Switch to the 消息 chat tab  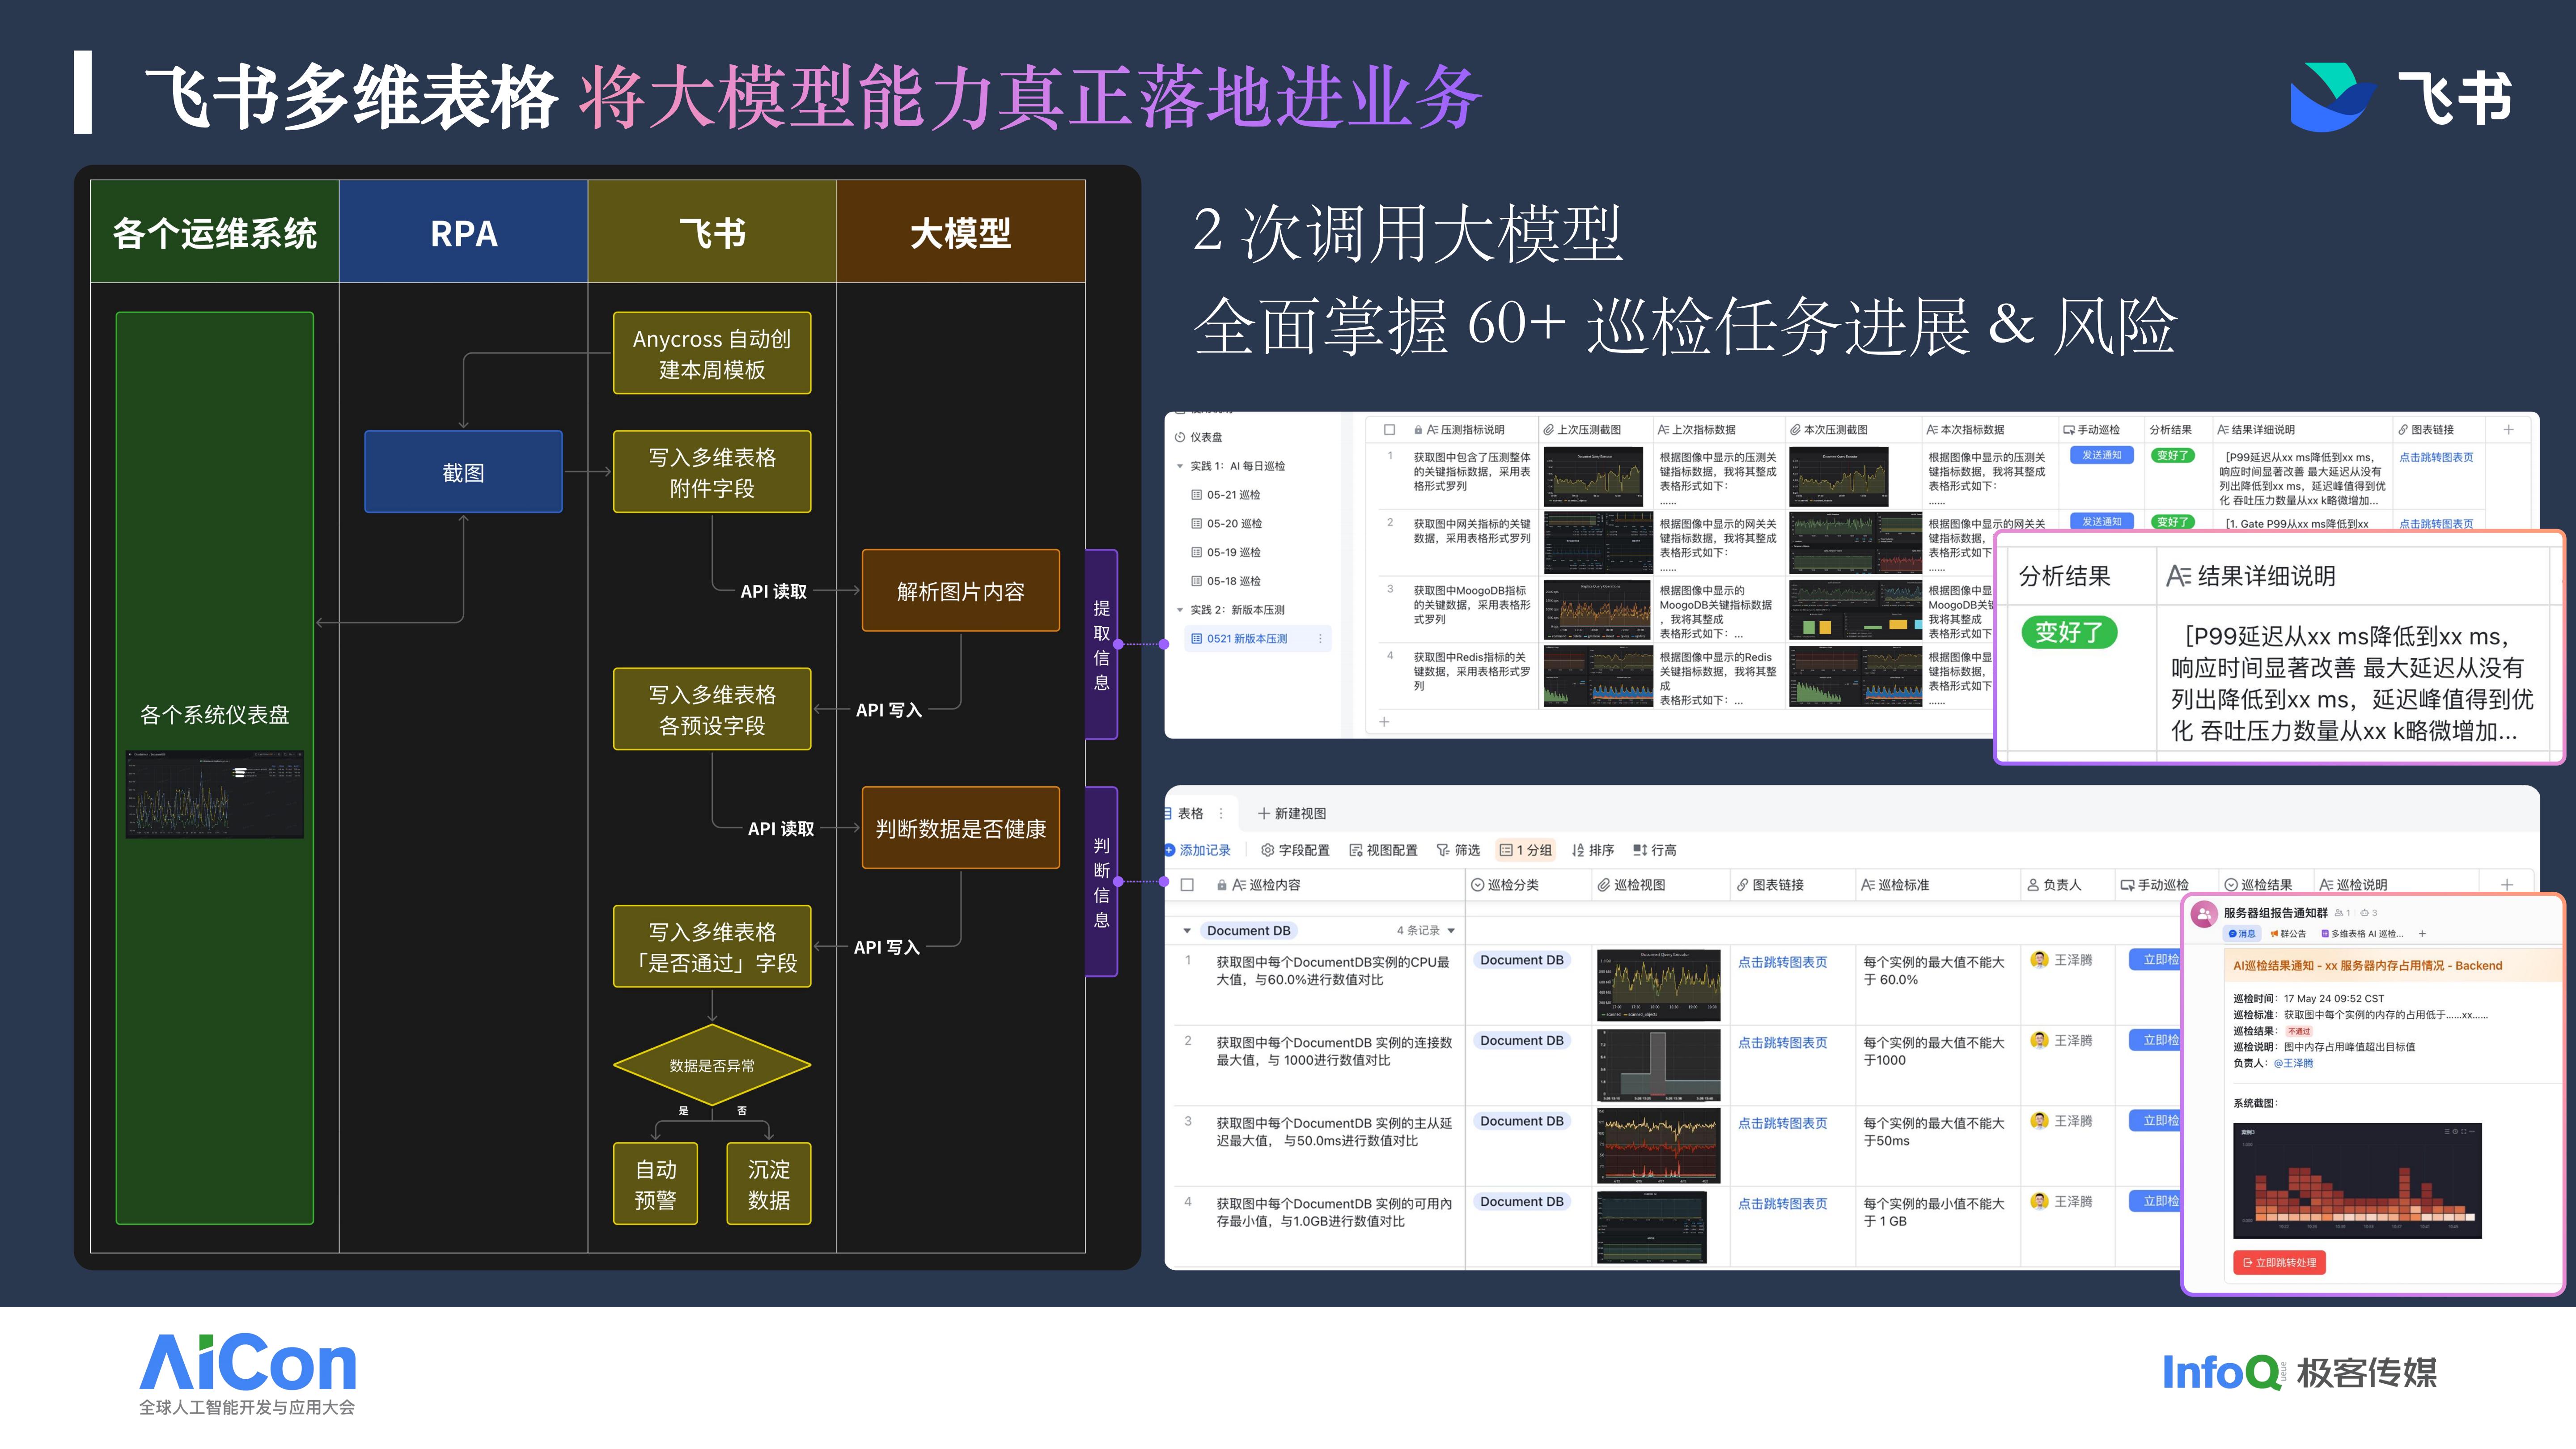pos(2242,934)
